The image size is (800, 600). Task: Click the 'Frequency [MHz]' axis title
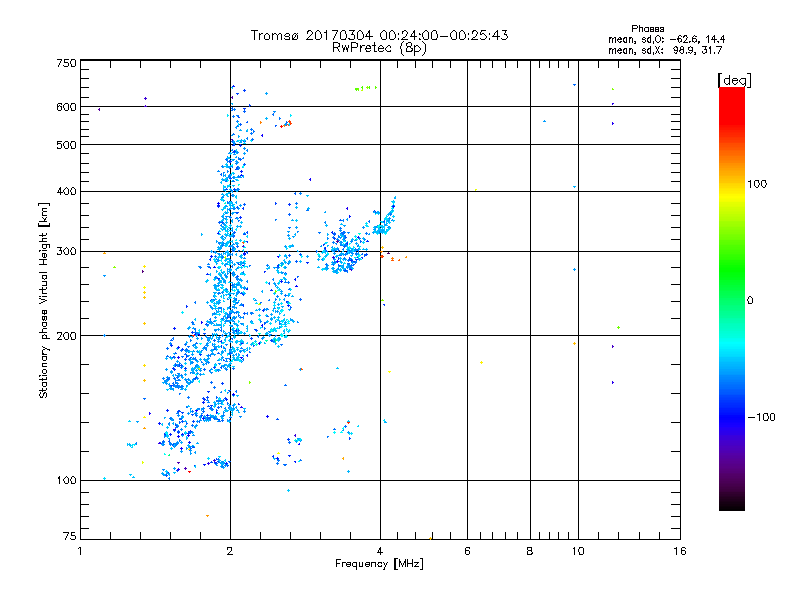pos(379,564)
